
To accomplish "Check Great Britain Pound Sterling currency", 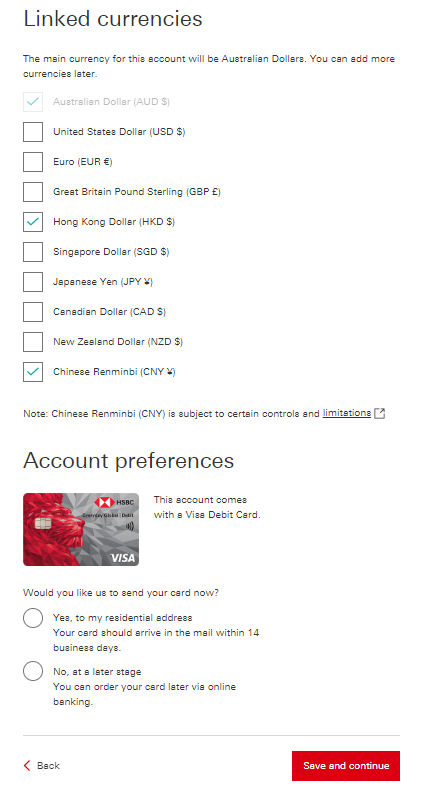I will pos(33,192).
